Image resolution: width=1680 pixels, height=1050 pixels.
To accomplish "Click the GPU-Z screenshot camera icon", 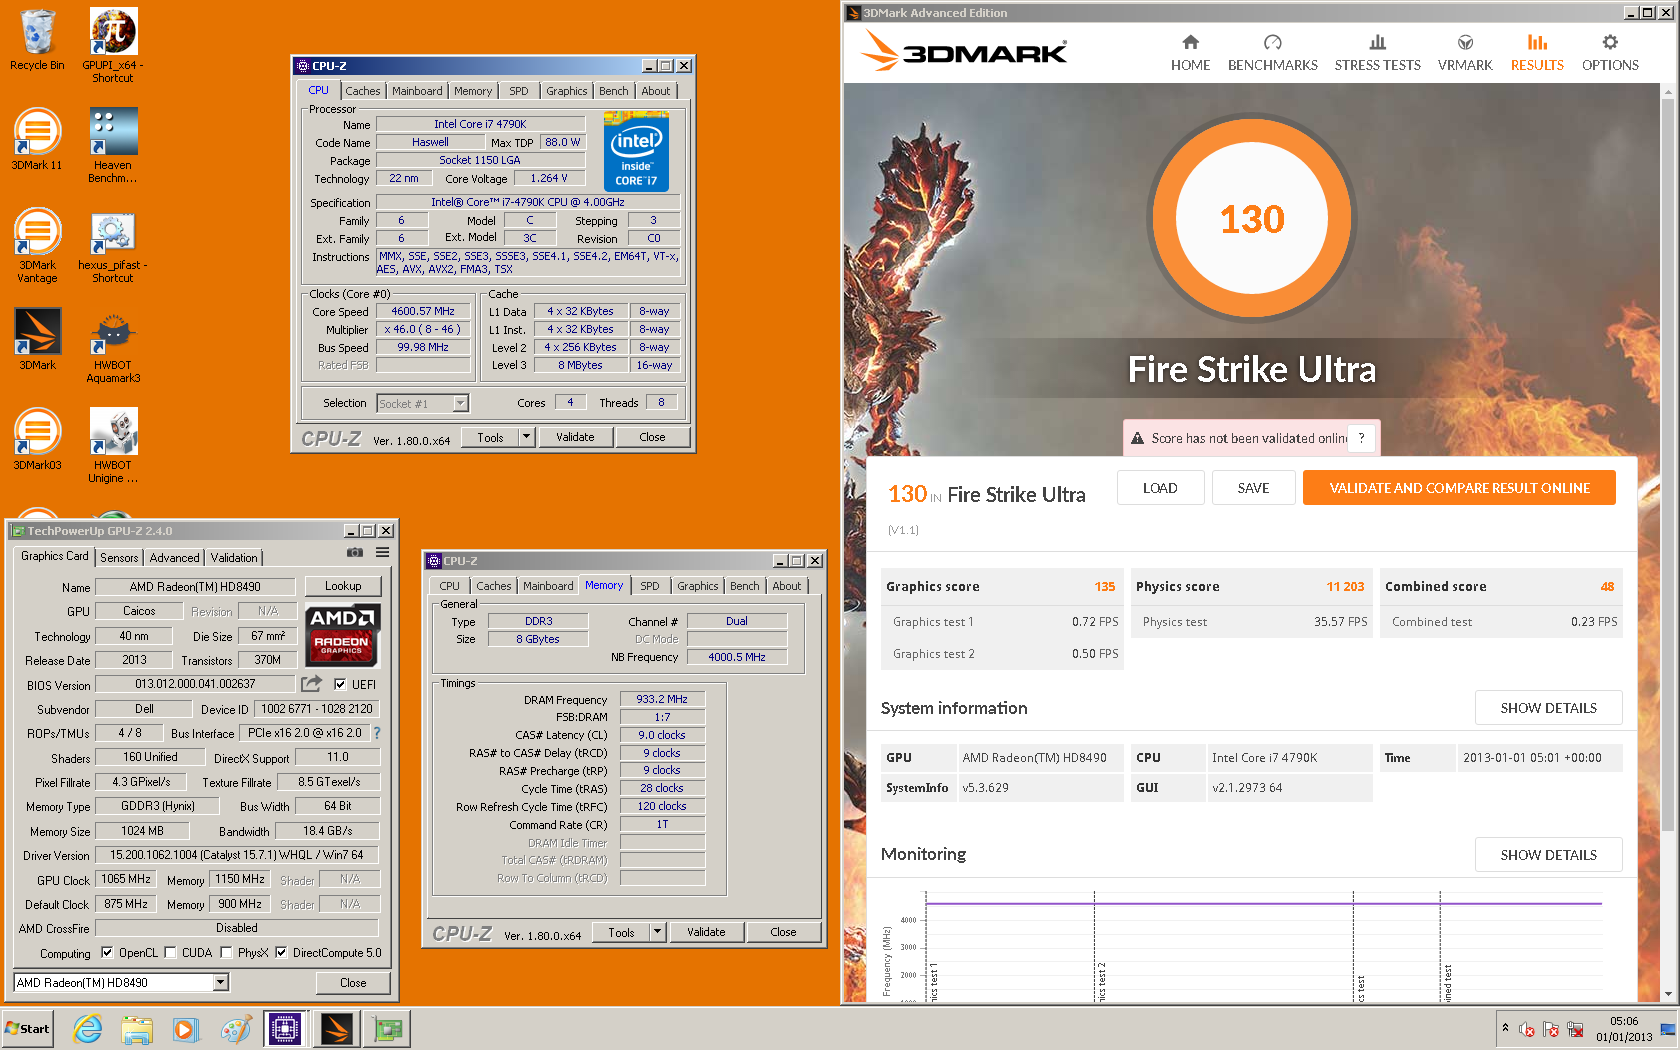I will (355, 552).
